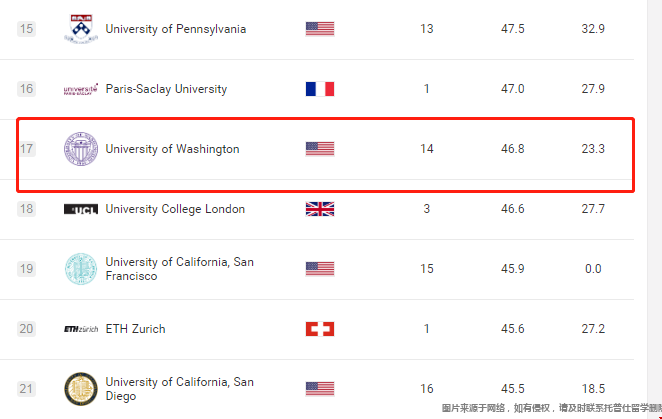
Task: Click the Paris-Saclay University logo
Action: click(80, 89)
